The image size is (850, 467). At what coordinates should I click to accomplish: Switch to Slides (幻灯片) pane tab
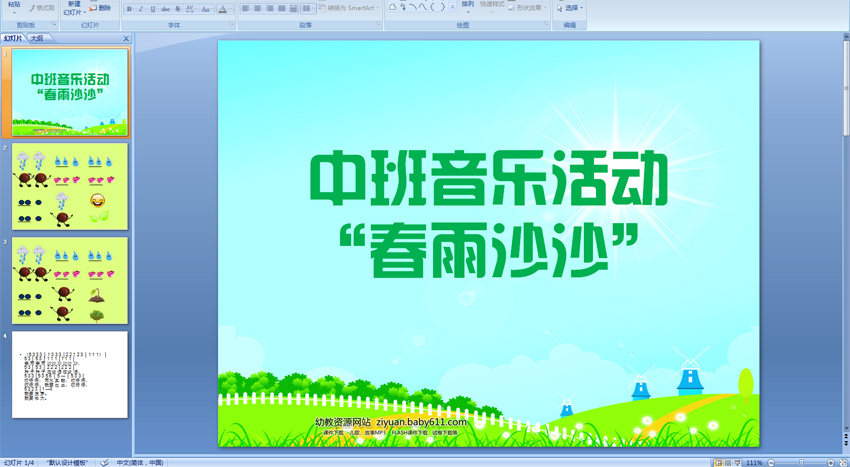(13, 38)
